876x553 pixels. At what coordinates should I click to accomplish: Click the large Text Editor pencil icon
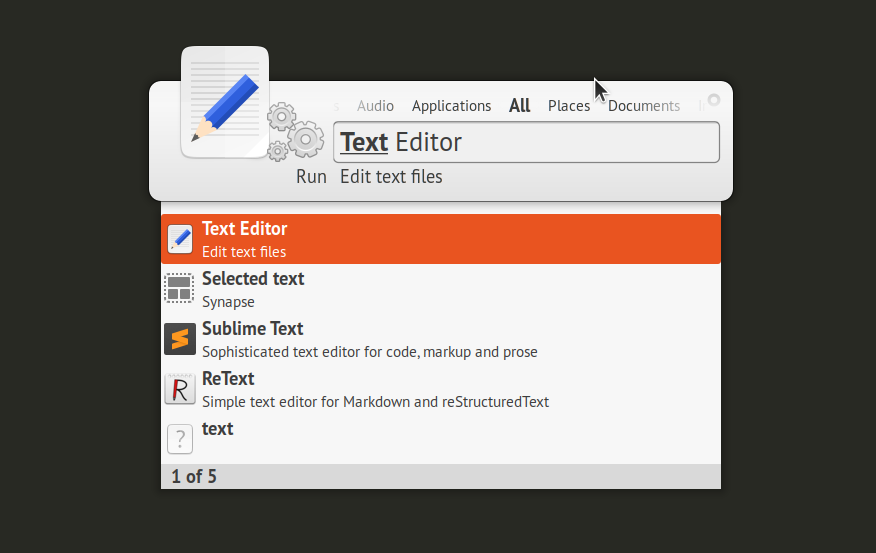click(x=225, y=102)
